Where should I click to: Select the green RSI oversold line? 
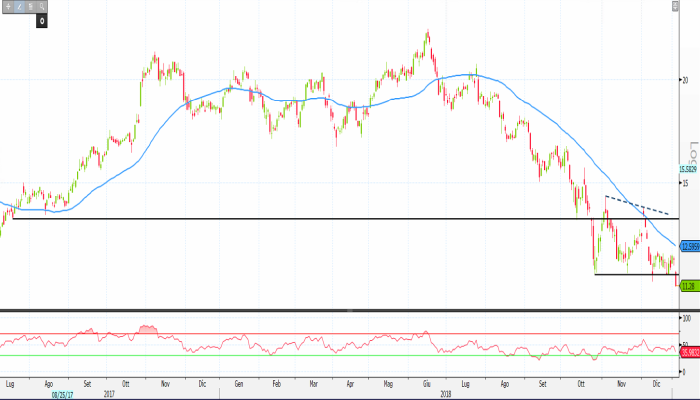(x=300, y=355)
